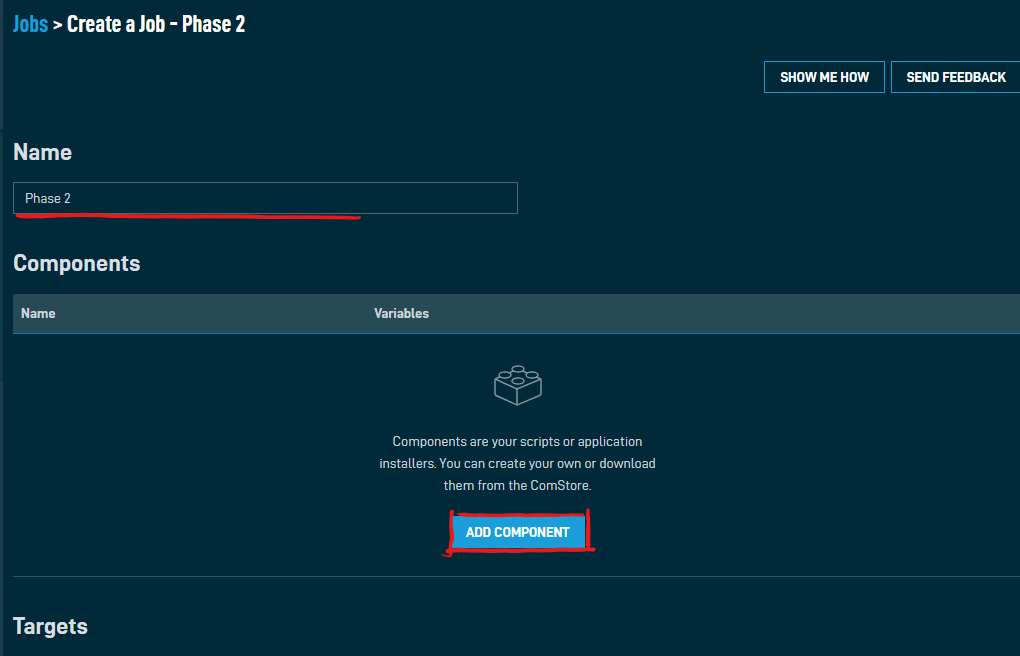Click the Variables column header
The height and width of the screenshot is (656, 1020).
[x=401, y=314]
